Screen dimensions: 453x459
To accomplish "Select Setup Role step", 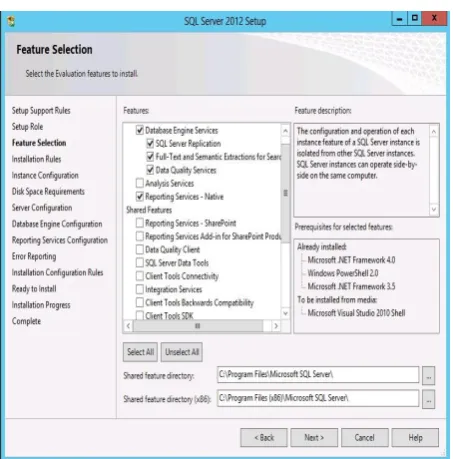I will click(x=27, y=127).
